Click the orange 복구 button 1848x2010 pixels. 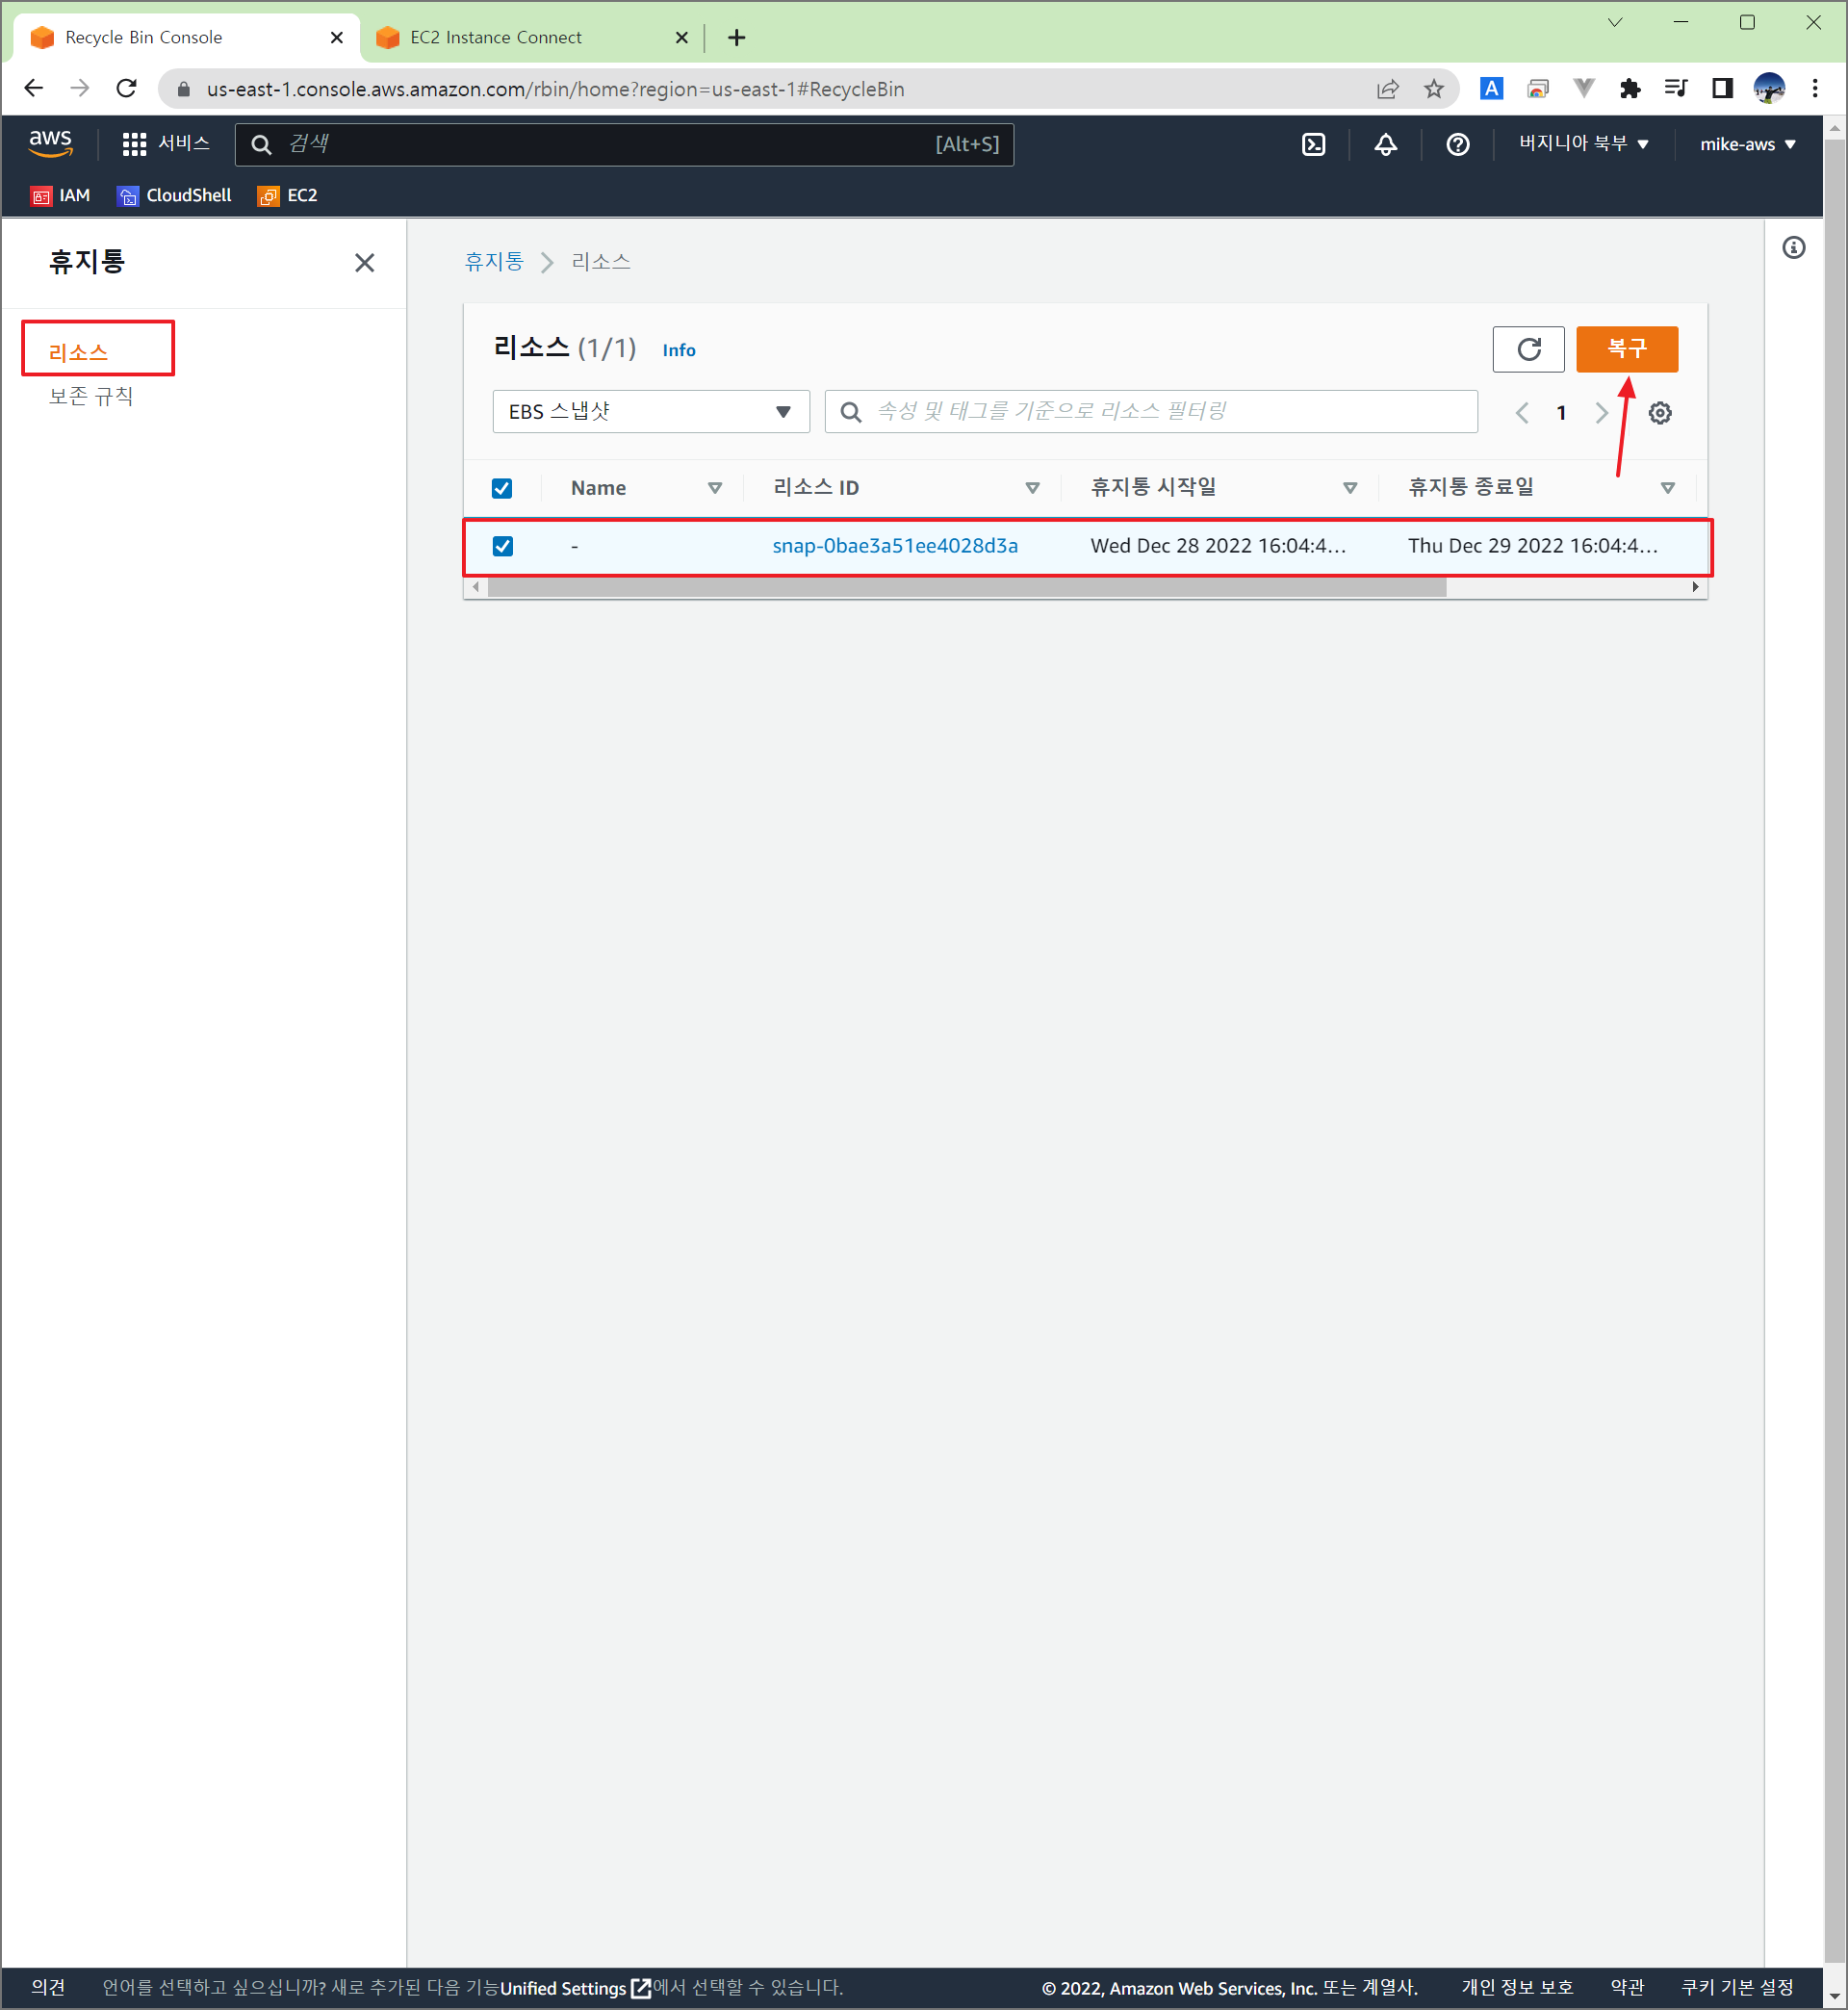(x=1626, y=349)
